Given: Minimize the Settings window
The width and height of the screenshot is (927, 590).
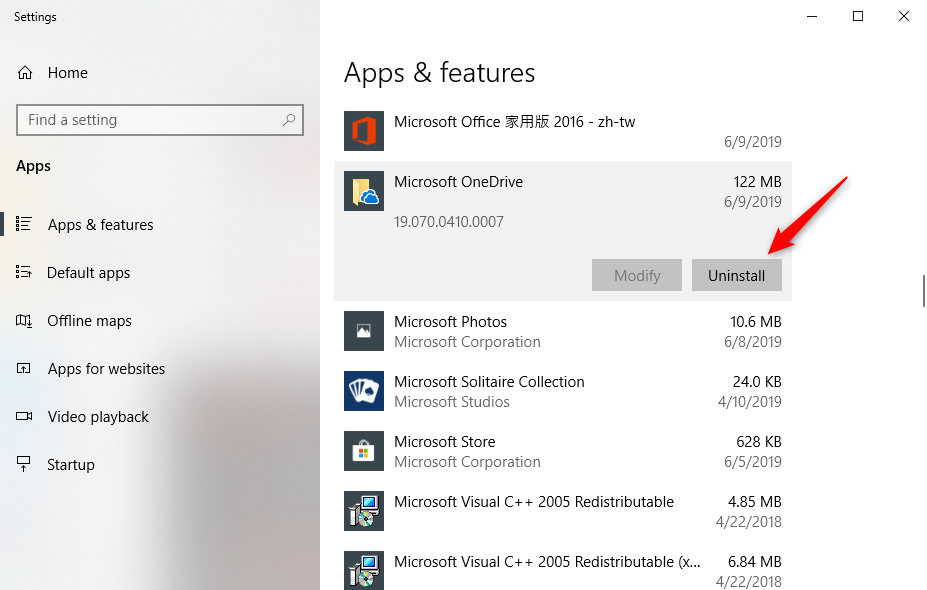Looking at the screenshot, I should coord(812,16).
